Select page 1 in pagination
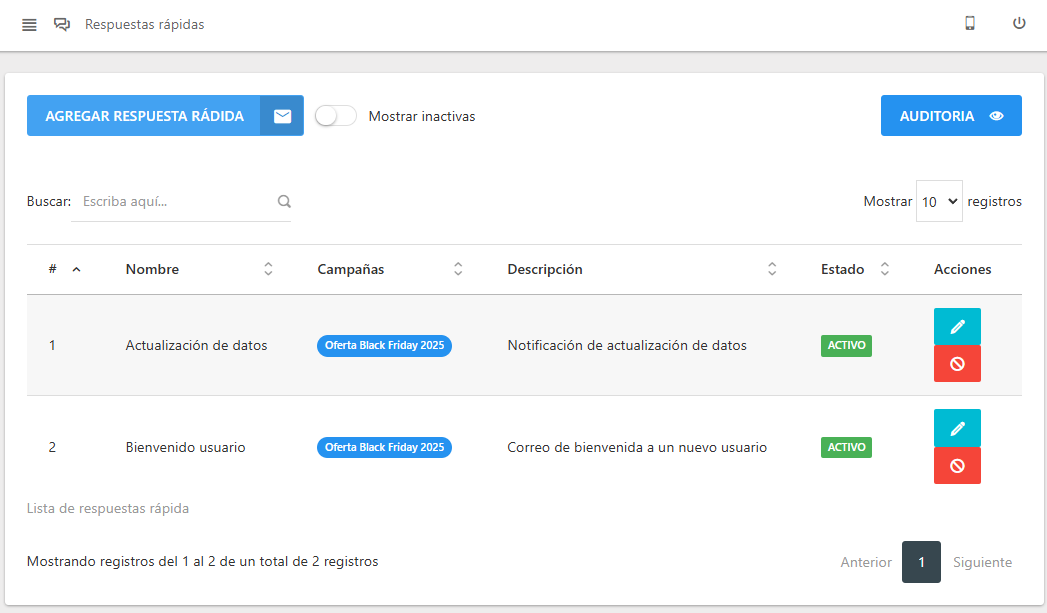Screen dimensions: 1047x613 (x=921, y=562)
